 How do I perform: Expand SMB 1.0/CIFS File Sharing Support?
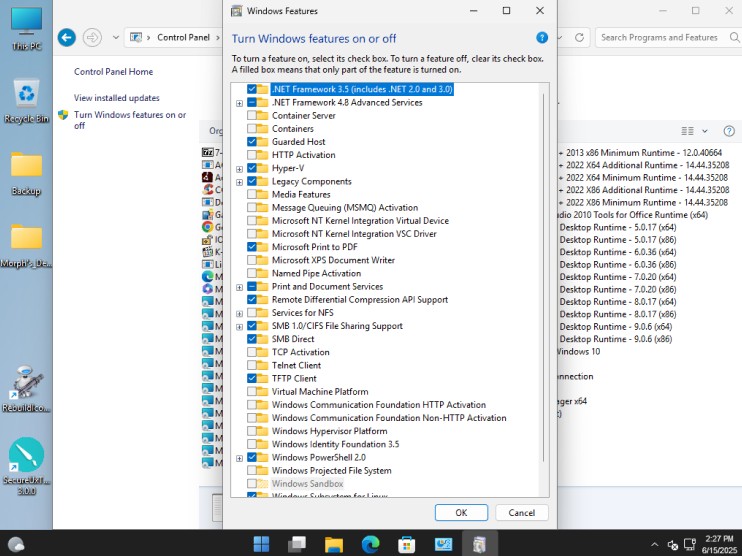tap(239, 327)
